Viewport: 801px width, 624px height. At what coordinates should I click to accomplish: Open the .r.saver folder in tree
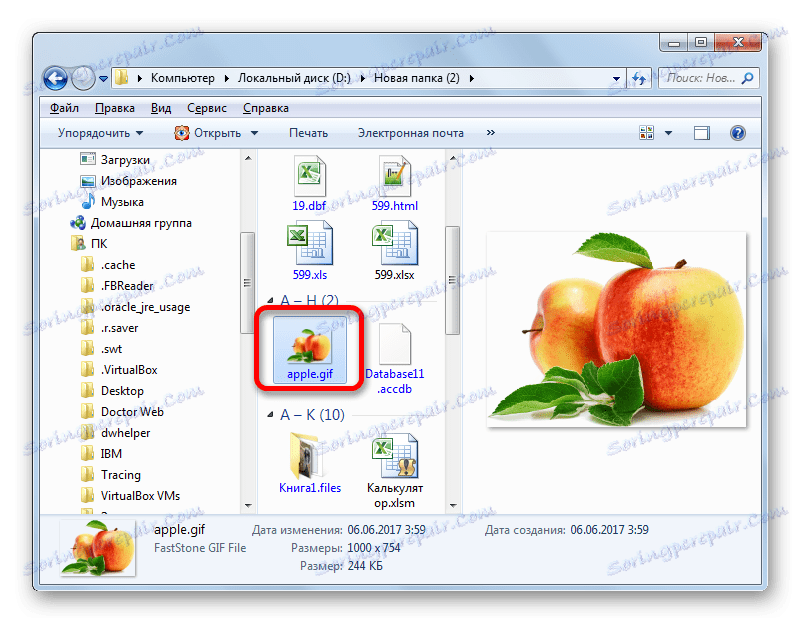pos(120,328)
